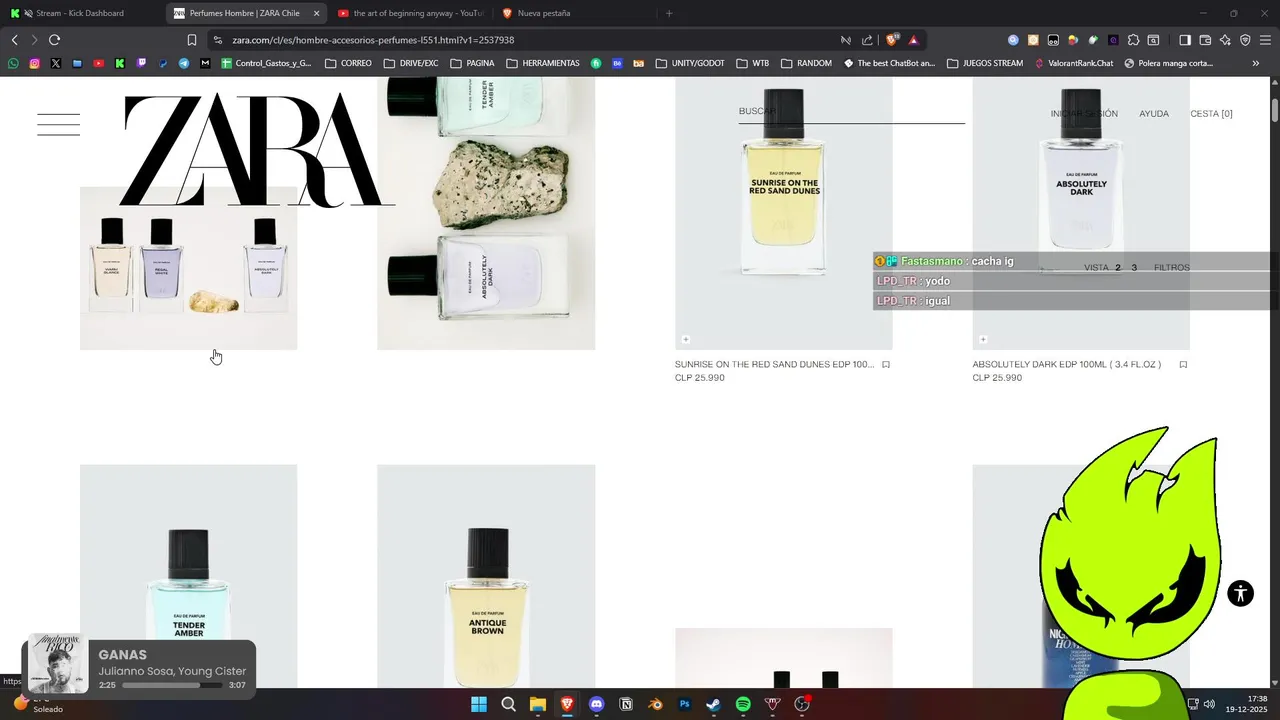
Task: Click the page vertical scrollbar thumb
Action: [1275, 110]
